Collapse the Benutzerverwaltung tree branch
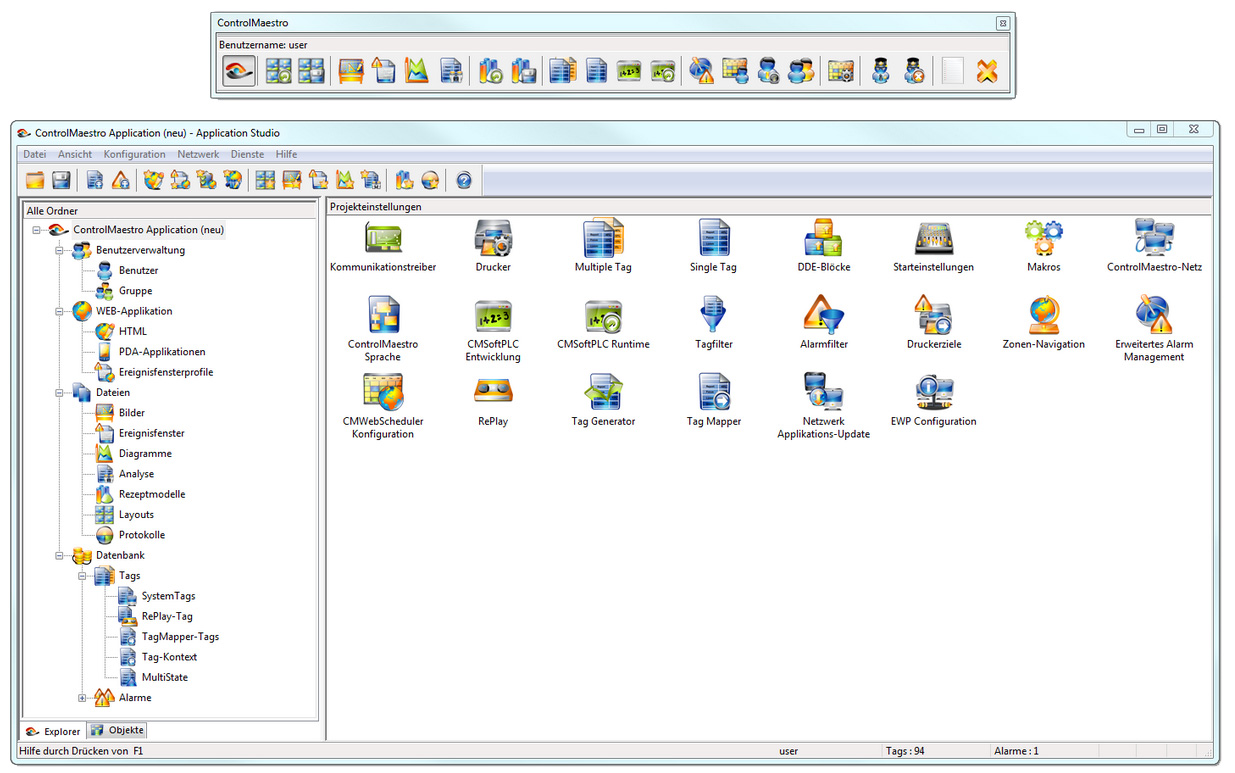The image size is (1235, 773). tap(59, 250)
